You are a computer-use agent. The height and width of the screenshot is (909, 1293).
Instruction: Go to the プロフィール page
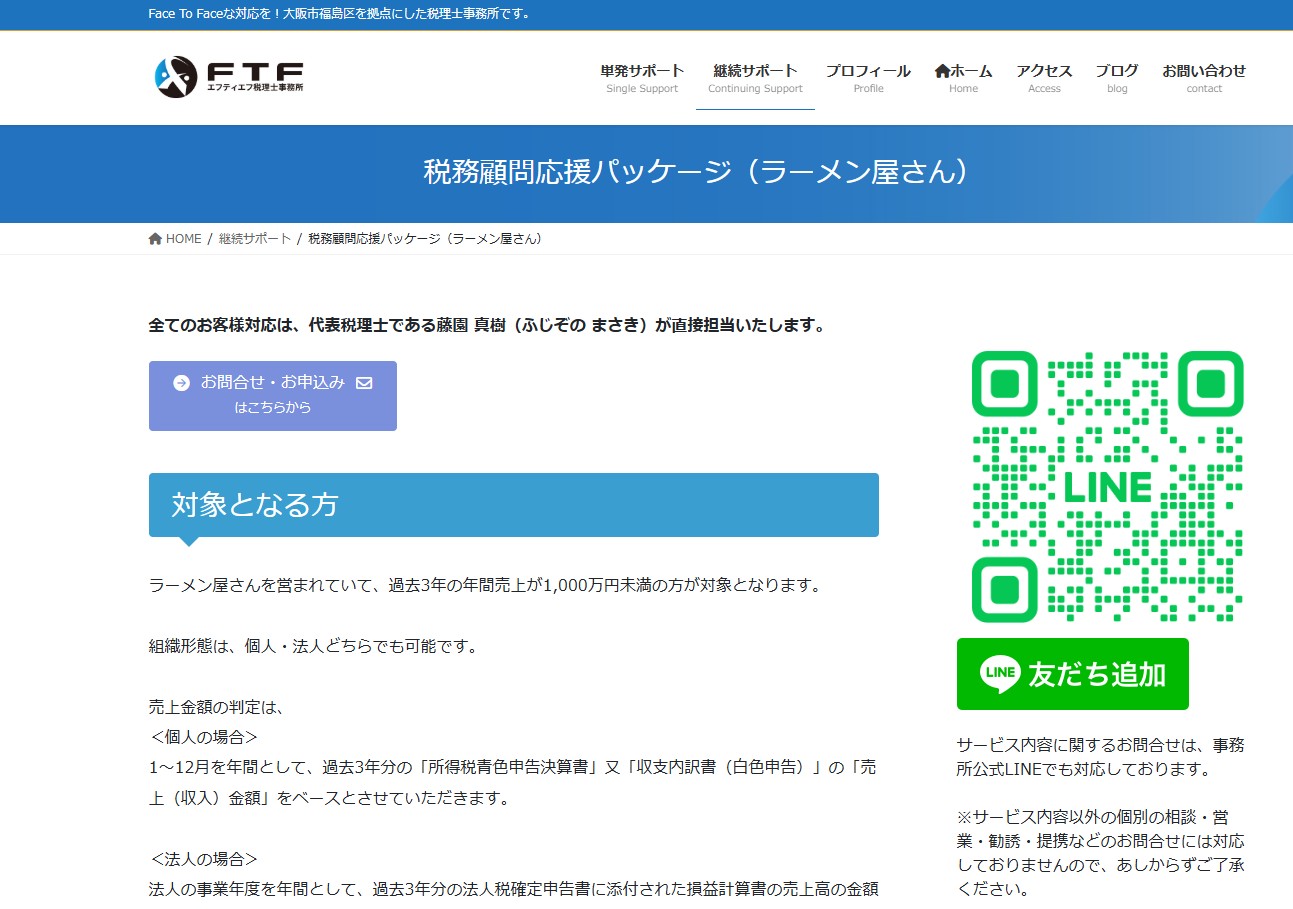point(867,78)
